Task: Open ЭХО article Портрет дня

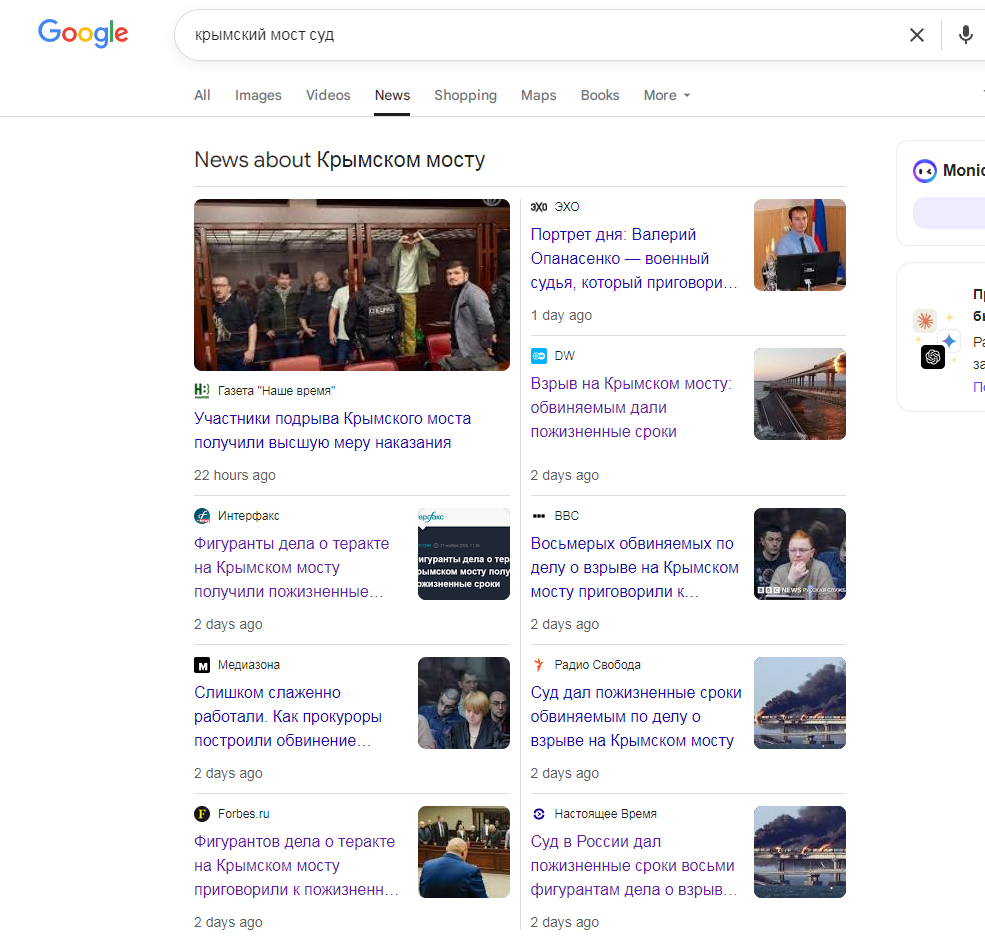Action: tap(634, 258)
